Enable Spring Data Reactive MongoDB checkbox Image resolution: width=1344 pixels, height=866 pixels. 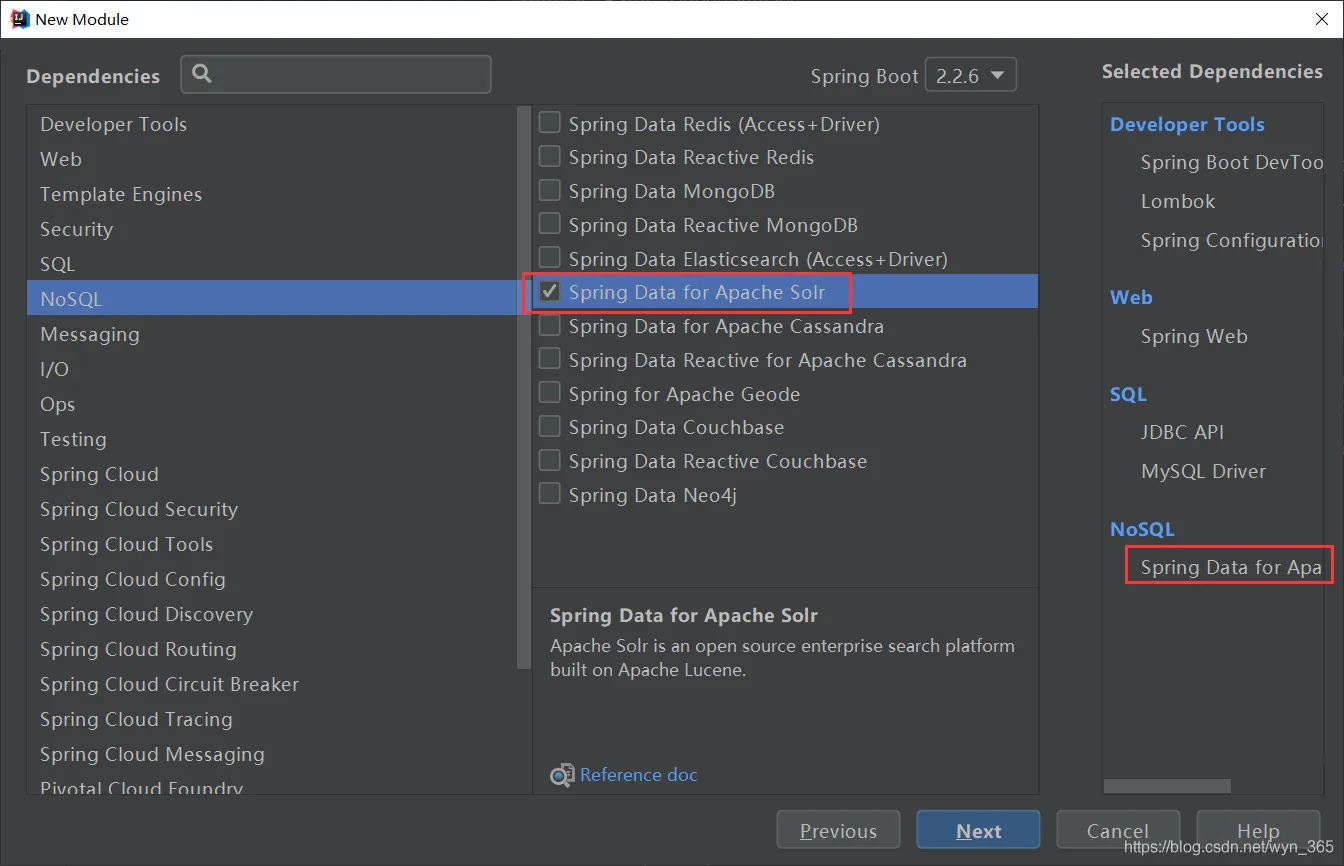[x=549, y=225]
